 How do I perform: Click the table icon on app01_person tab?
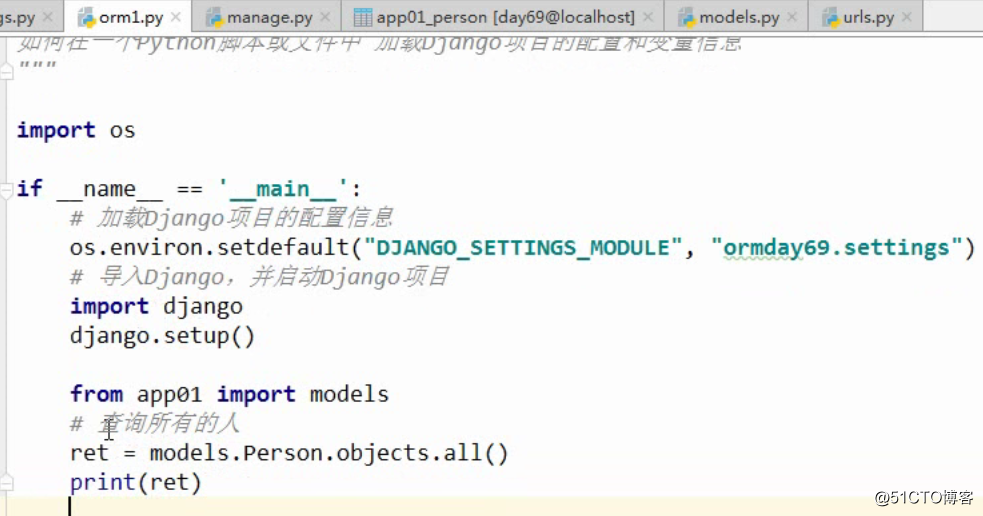[362, 18]
